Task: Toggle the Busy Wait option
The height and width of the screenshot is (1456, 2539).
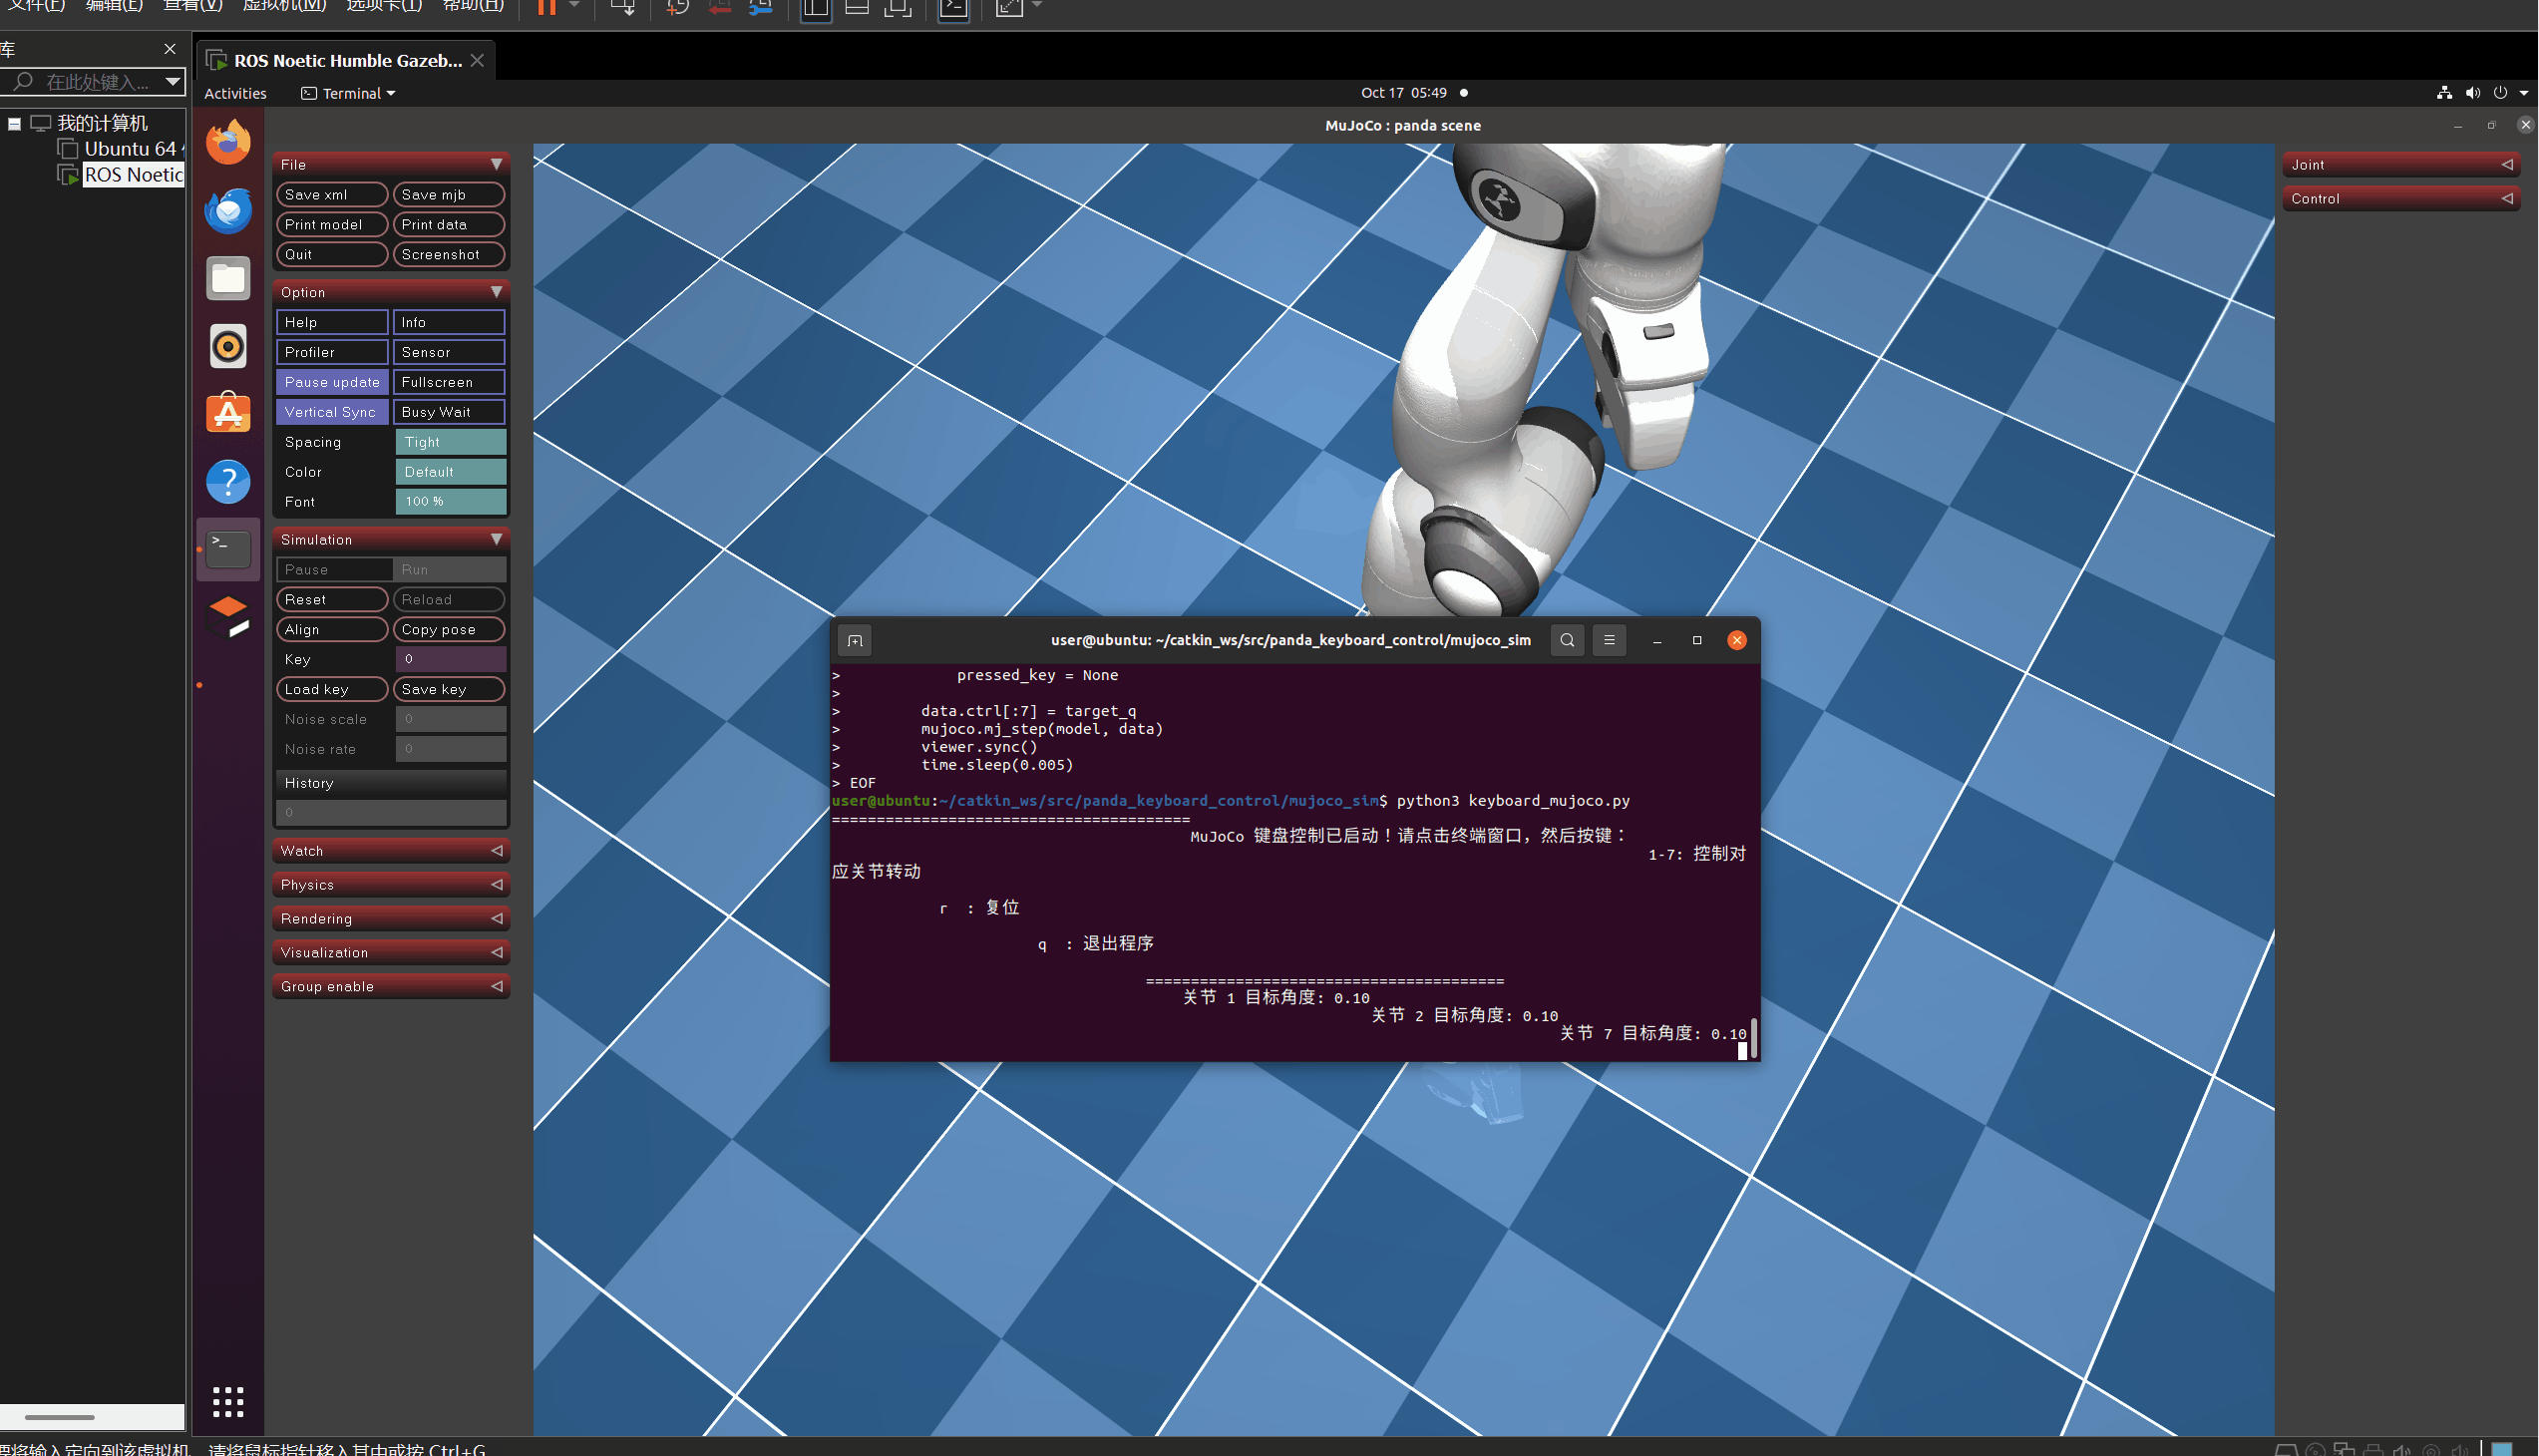Action: pos(449,412)
